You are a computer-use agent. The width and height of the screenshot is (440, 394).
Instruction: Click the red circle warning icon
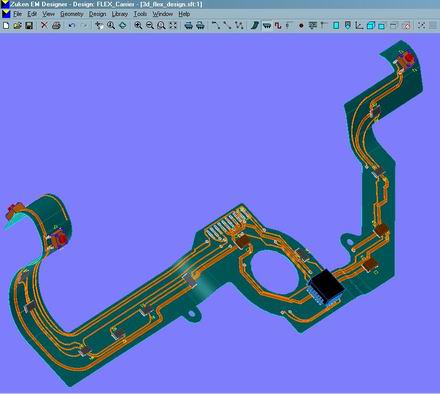coord(406,25)
